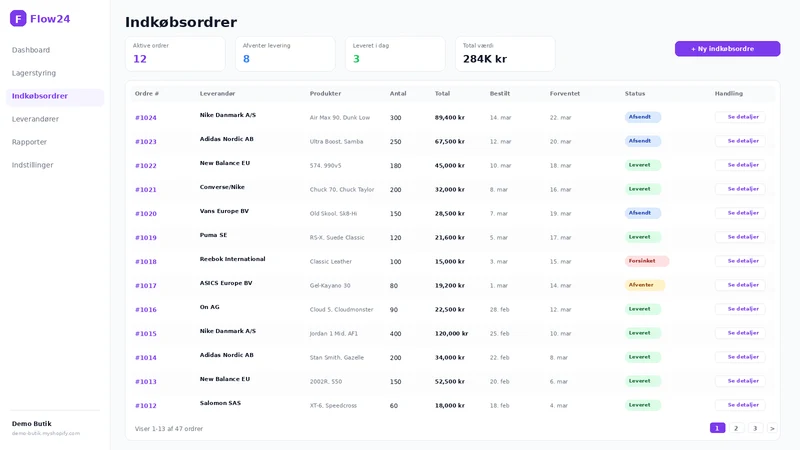Click 'Viser 1-13 af 47 ordrer' text

pos(169,429)
